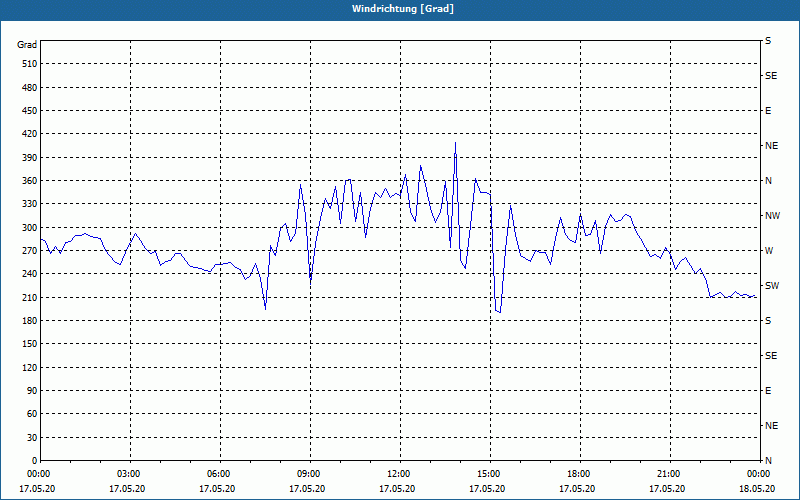Viewport: 800px width, 500px height.
Task: Select the 480 value on the degree axis
Action: coord(30,87)
